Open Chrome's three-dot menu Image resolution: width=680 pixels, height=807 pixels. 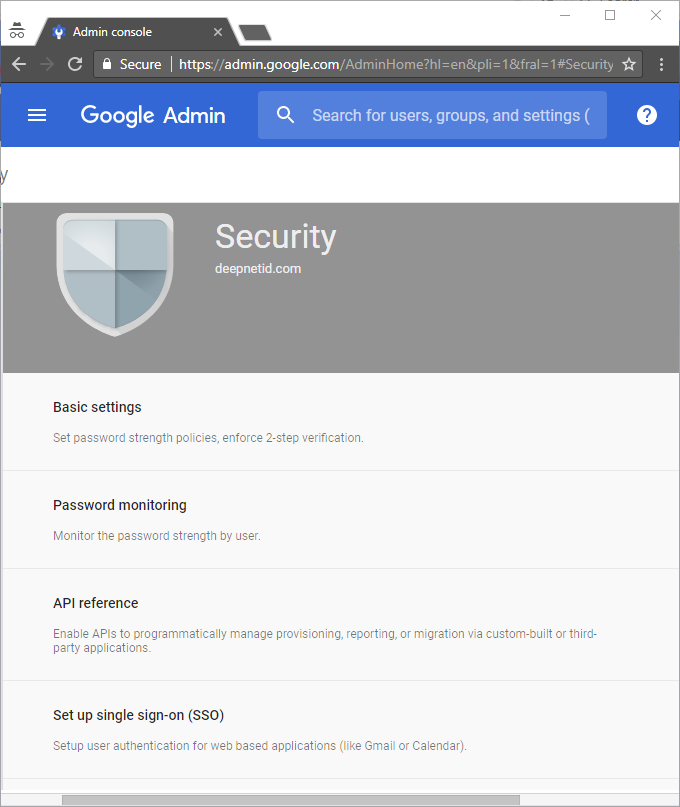[x=661, y=64]
